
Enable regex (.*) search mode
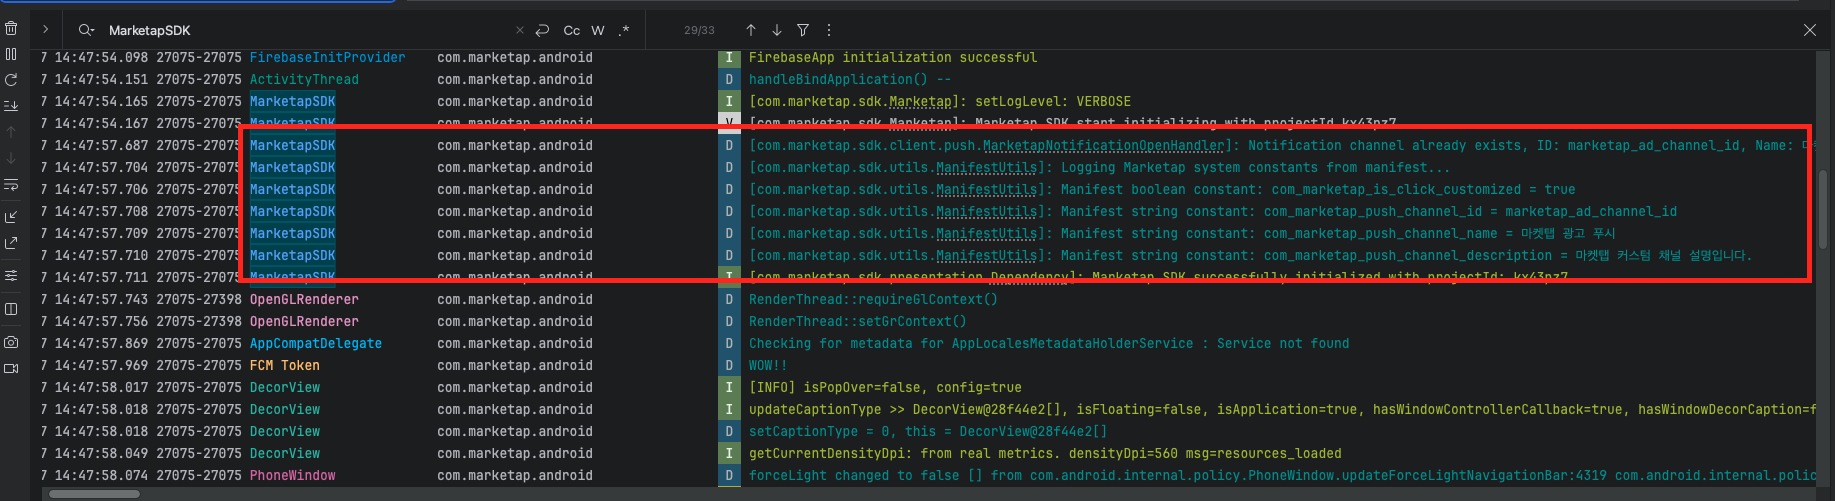tap(624, 30)
